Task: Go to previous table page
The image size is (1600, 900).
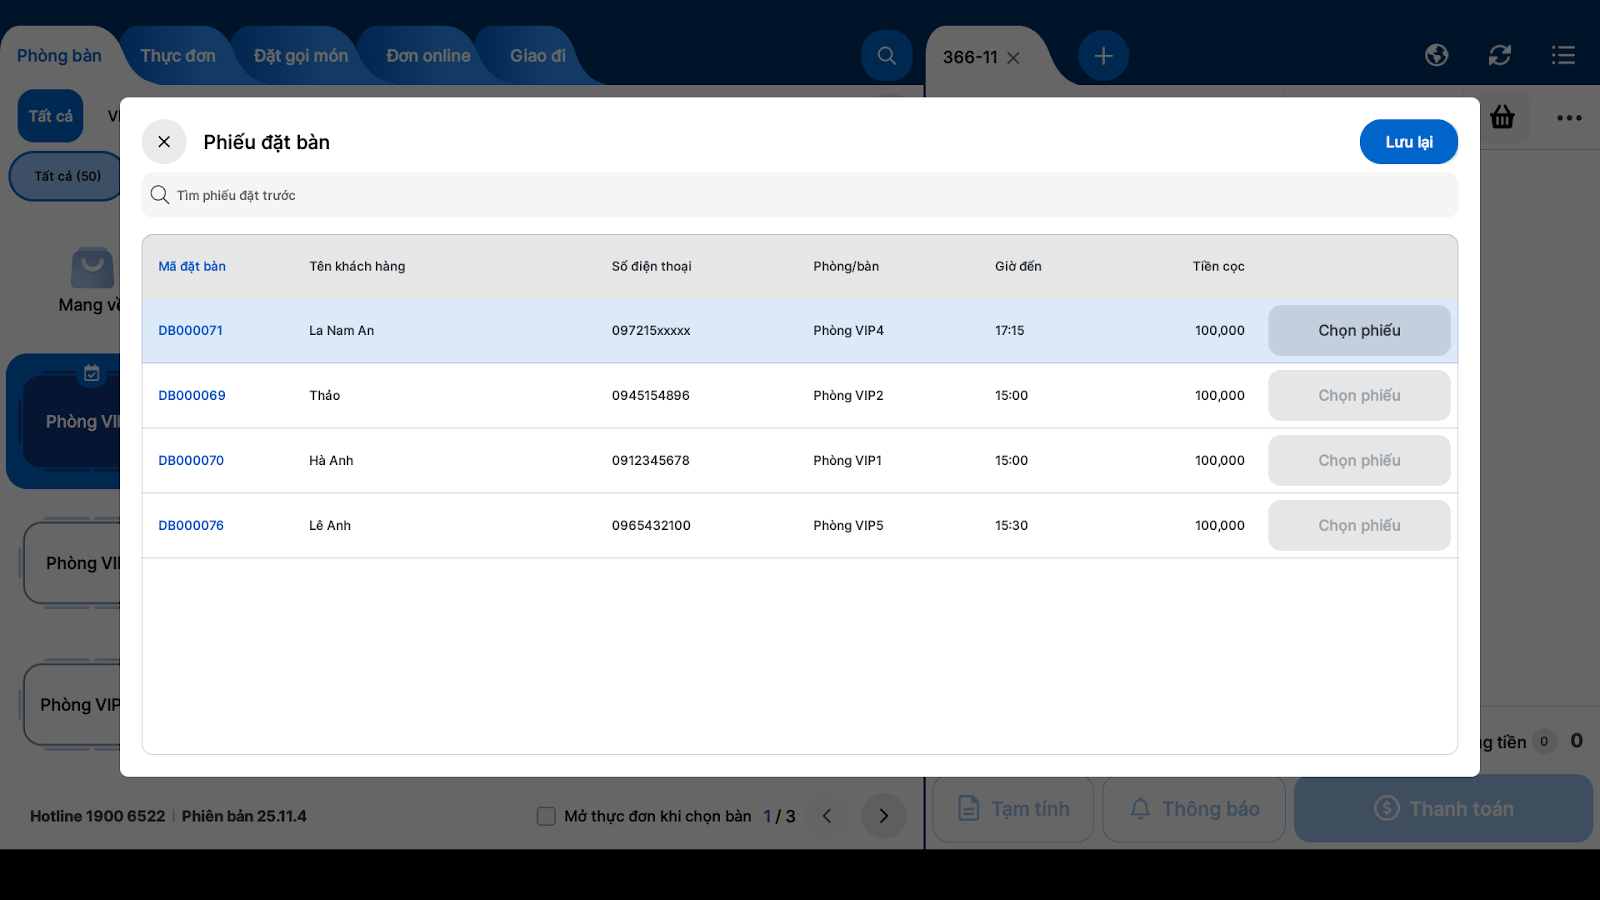Action: click(827, 816)
